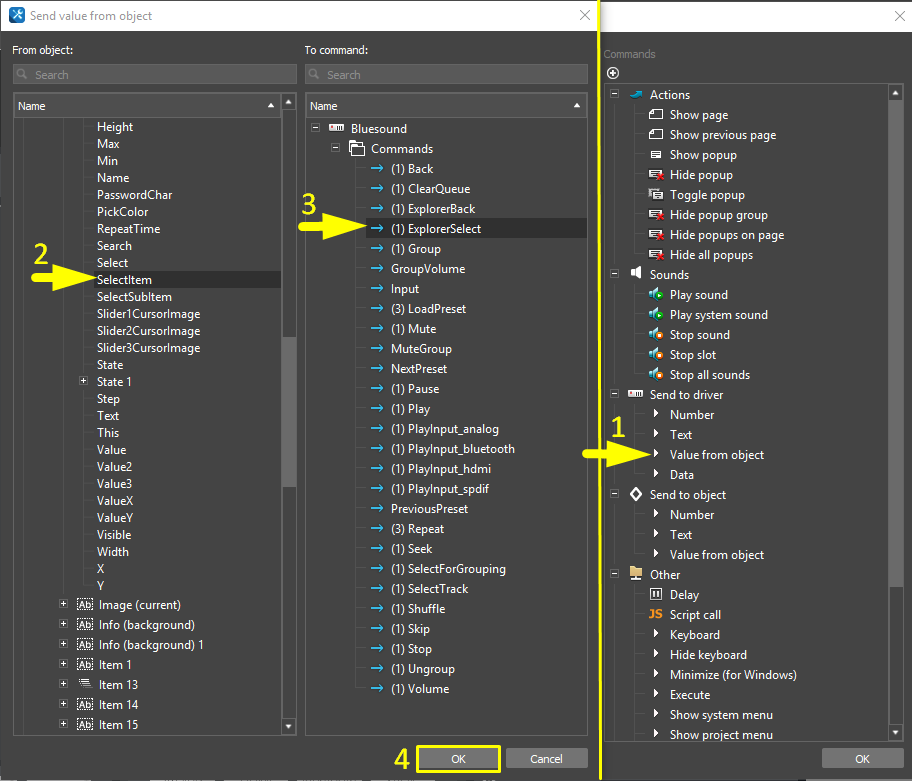Expand the Item 13 object node
The image size is (912, 781).
(x=64, y=685)
